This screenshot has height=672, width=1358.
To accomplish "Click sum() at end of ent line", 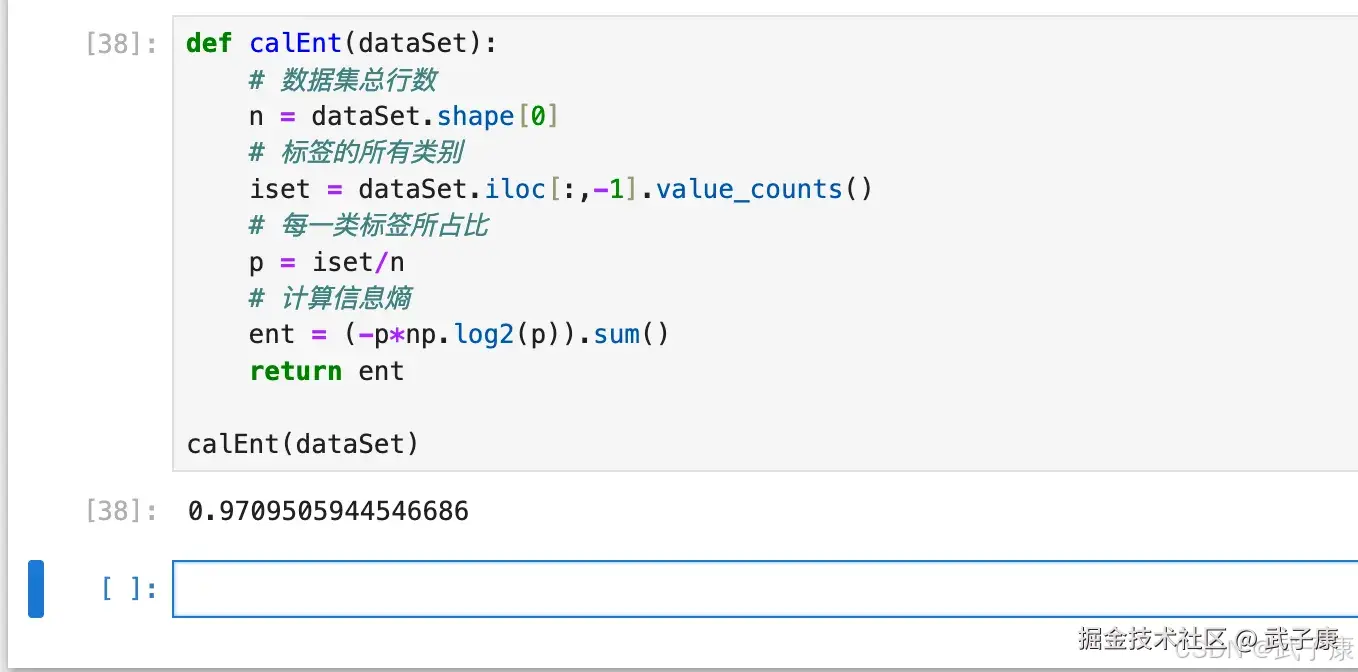I will tap(630, 334).
